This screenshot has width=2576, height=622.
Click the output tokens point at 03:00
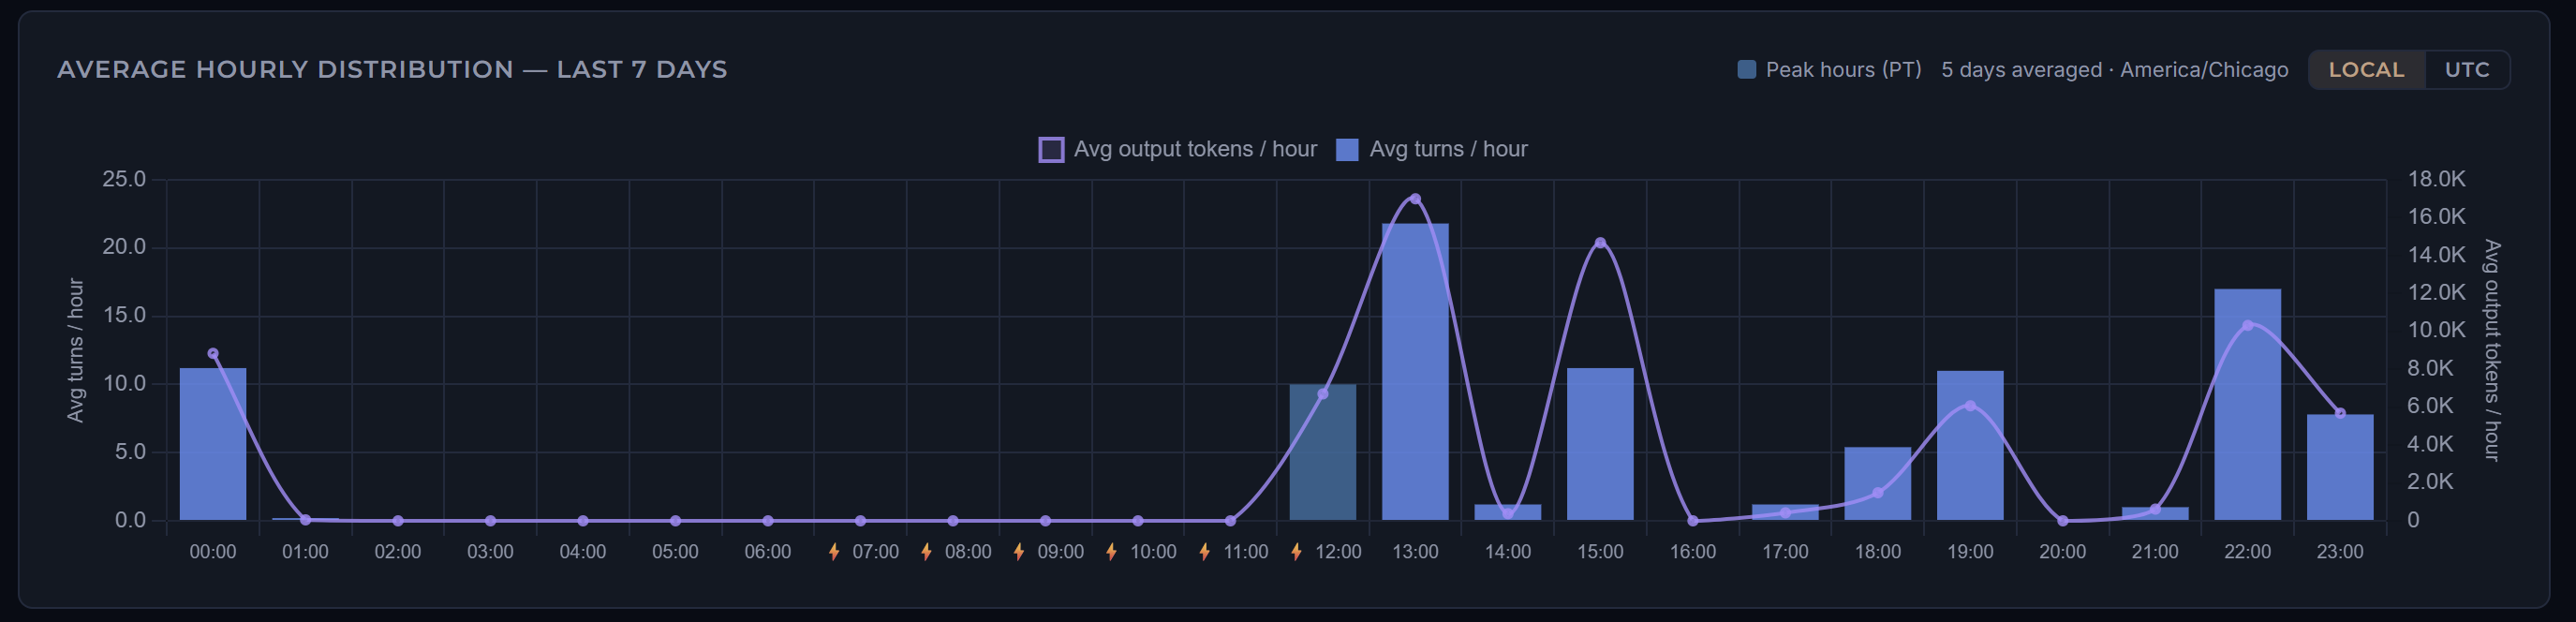(x=490, y=521)
